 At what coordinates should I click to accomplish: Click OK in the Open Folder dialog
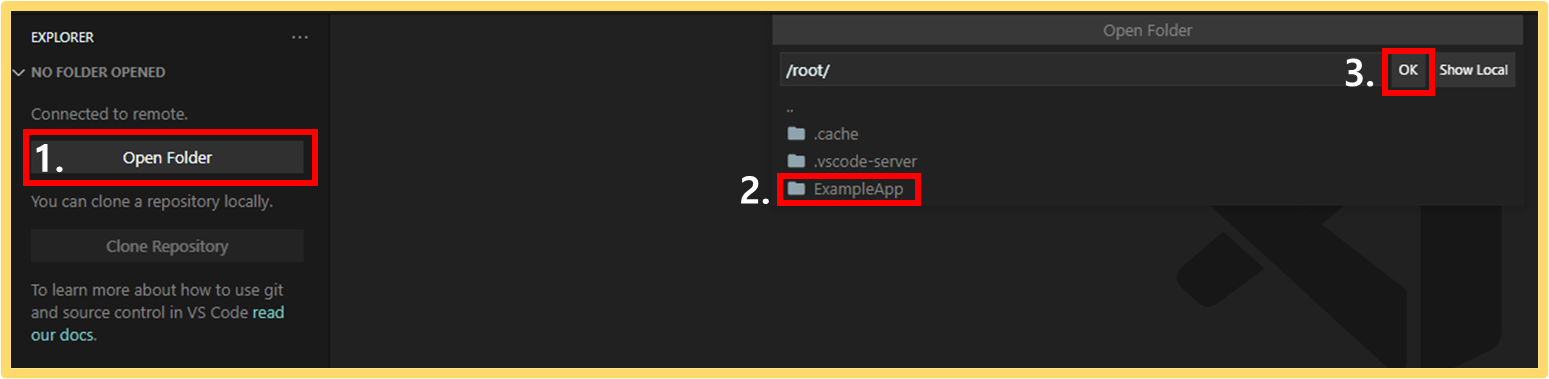[1408, 70]
